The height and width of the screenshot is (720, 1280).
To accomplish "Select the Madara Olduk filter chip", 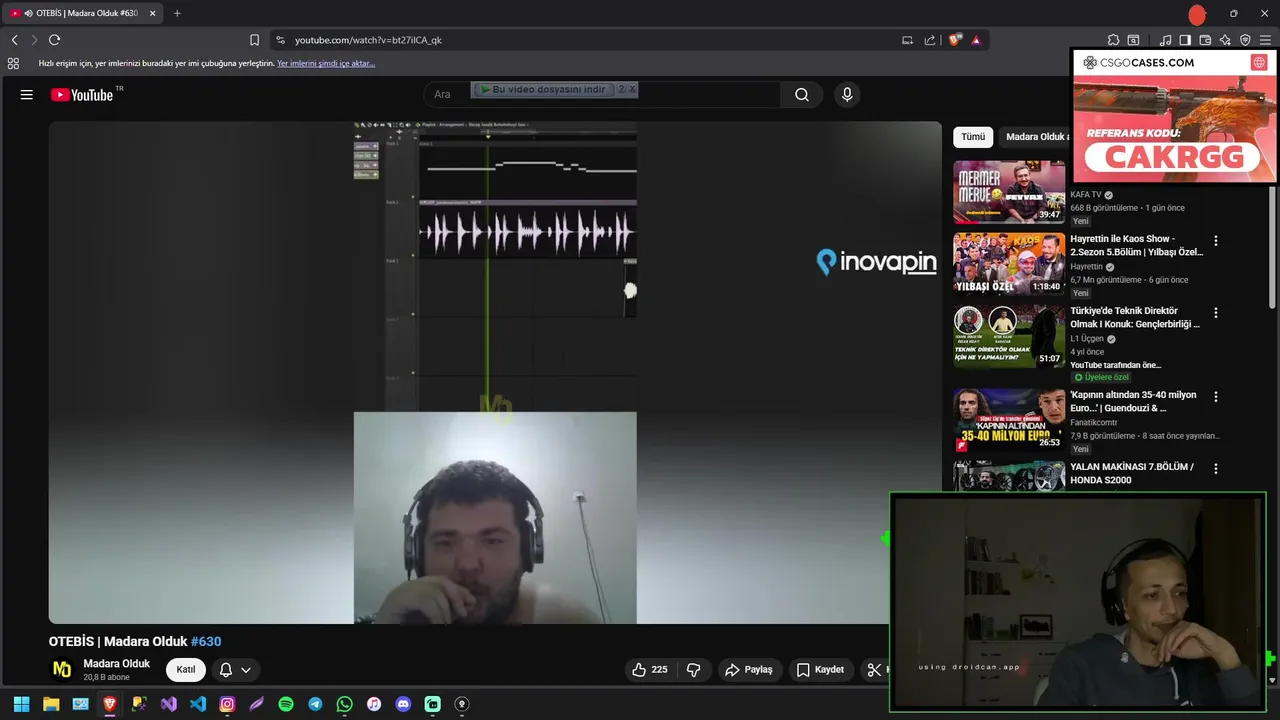I will point(1036,137).
